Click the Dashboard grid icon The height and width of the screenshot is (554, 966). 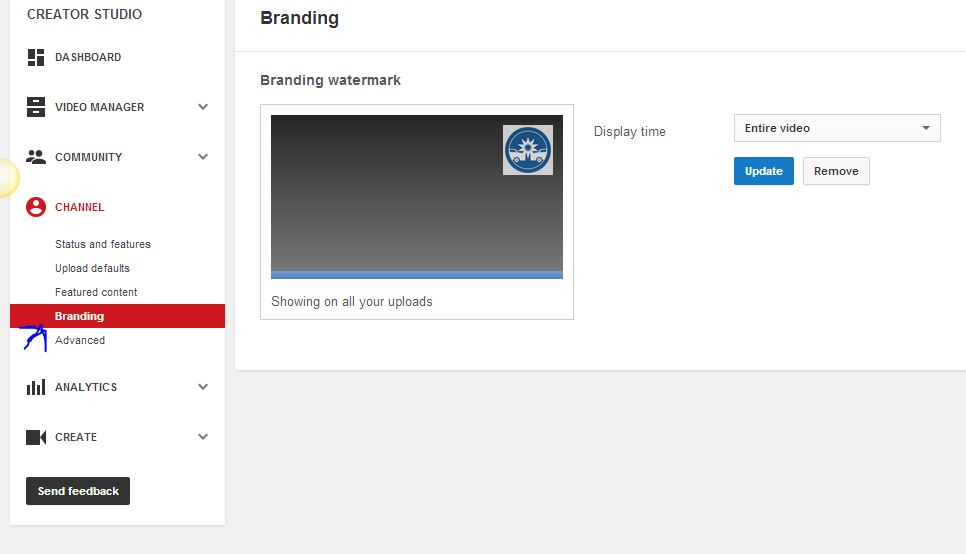(36, 57)
